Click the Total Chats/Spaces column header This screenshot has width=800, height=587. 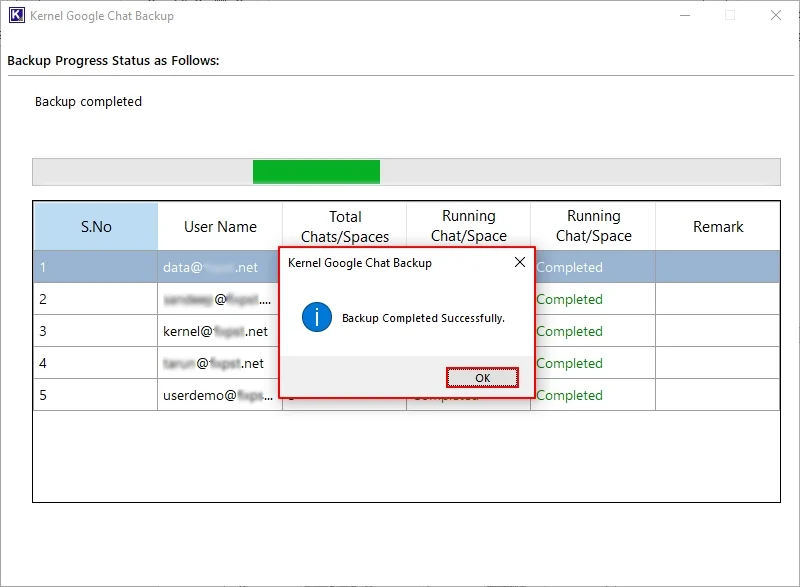click(346, 225)
